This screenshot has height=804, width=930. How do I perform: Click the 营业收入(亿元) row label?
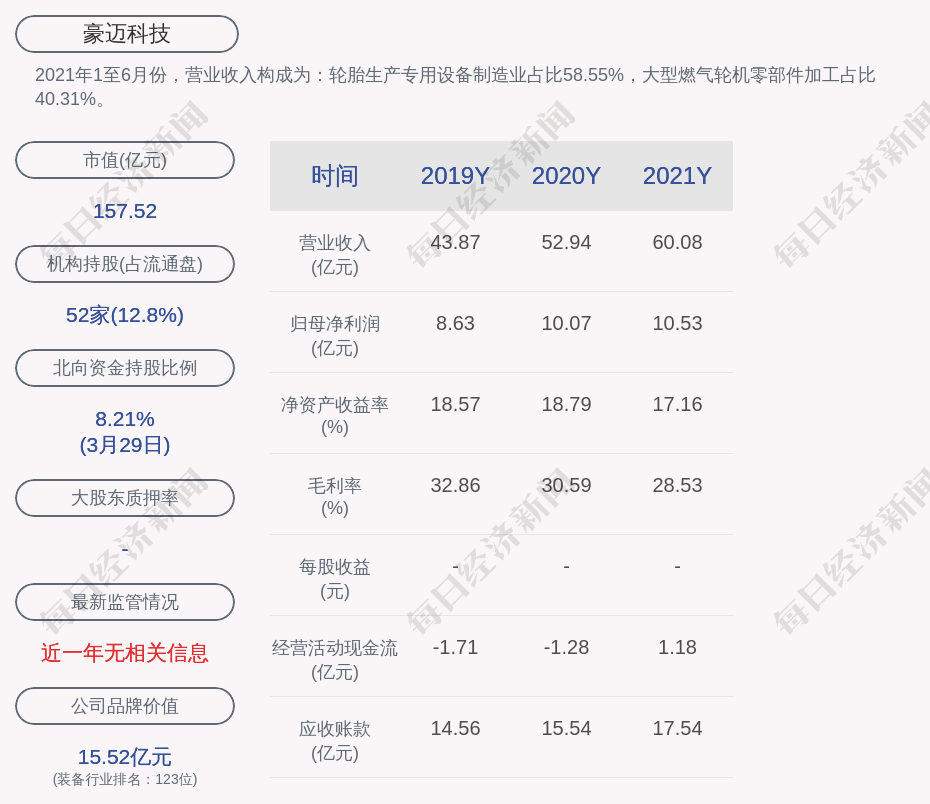(335, 255)
